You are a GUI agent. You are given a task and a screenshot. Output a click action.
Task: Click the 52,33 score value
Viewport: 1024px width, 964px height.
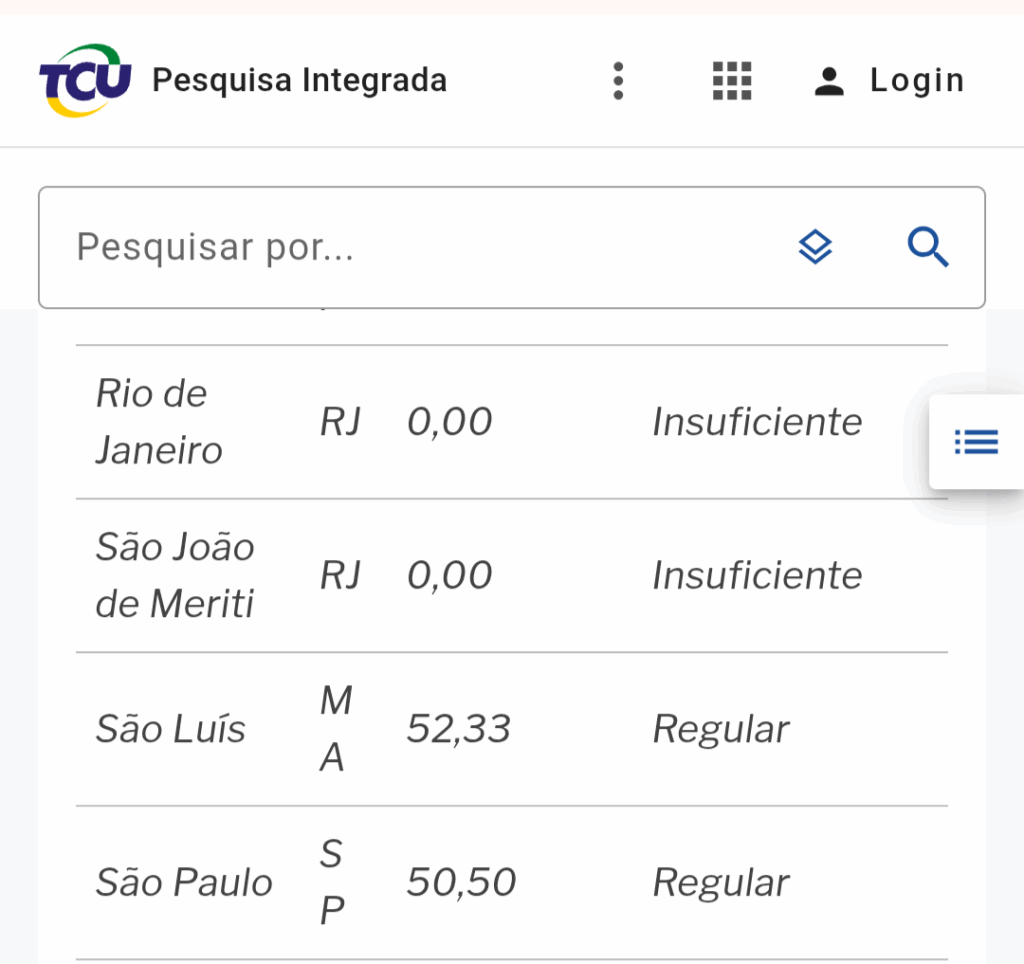pyautogui.click(x=458, y=729)
